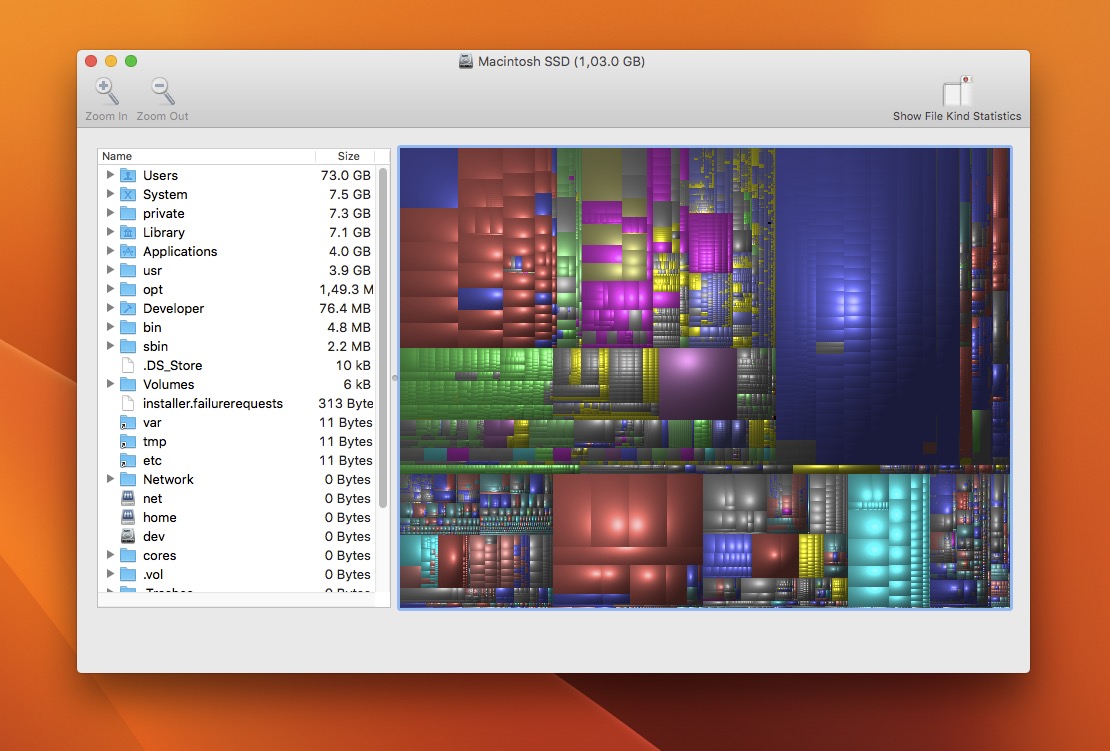The width and height of the screenshot is (1110, 751).
Task: Click the Zoom Out magnifier icon
Action: tap(162, 91)
